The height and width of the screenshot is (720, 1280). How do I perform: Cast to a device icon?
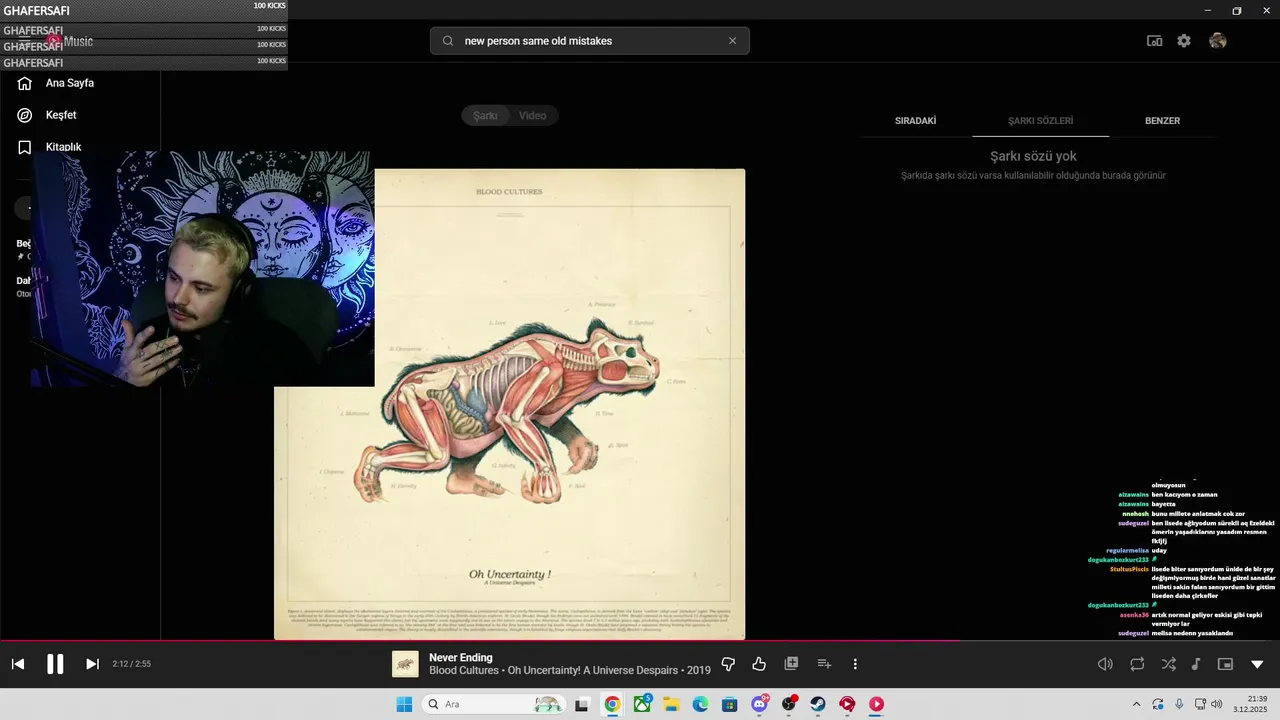[1154, 41]
